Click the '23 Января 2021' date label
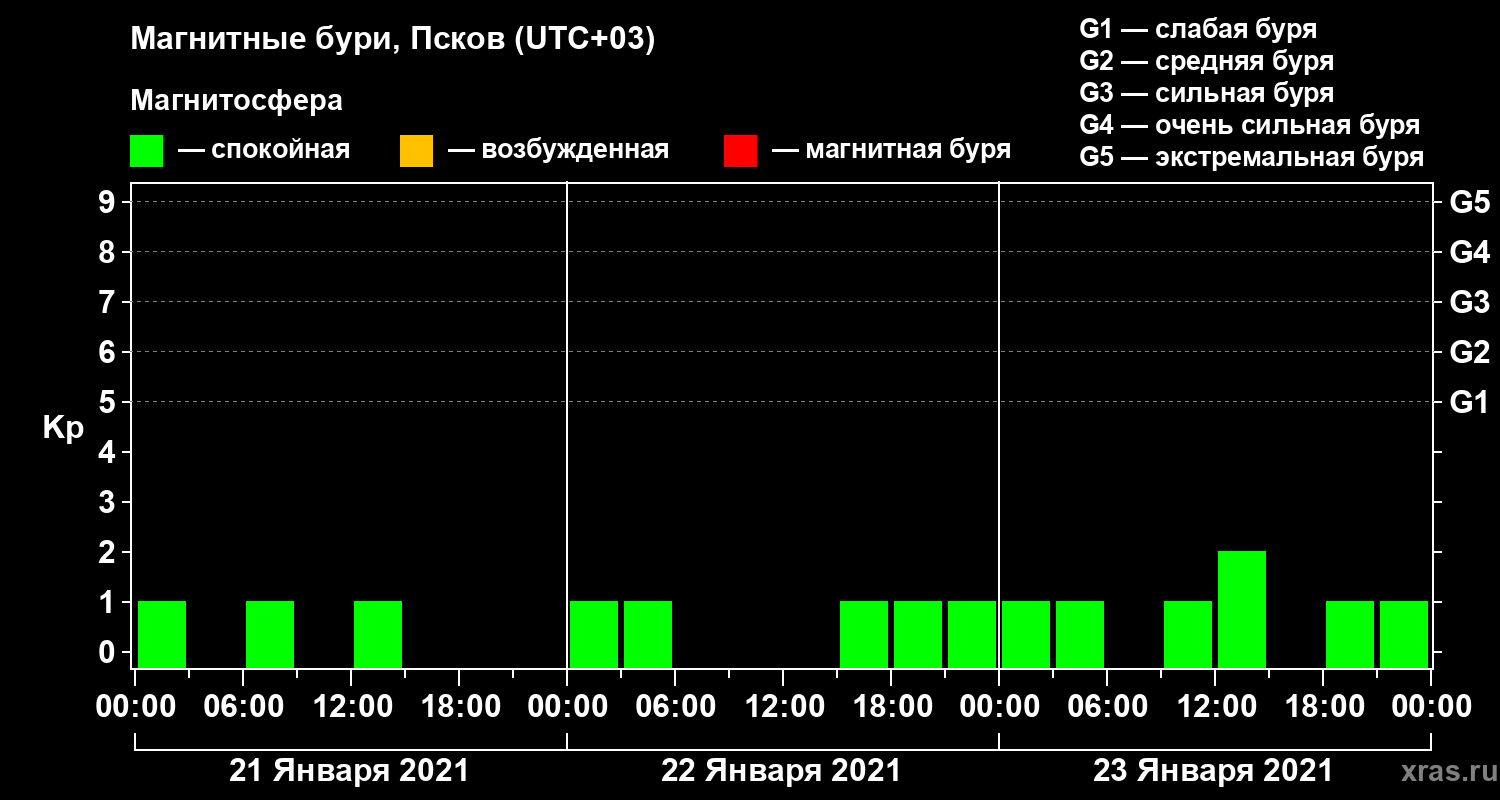This screenshot has width=1500, height=800. (x=1213, y=771)
